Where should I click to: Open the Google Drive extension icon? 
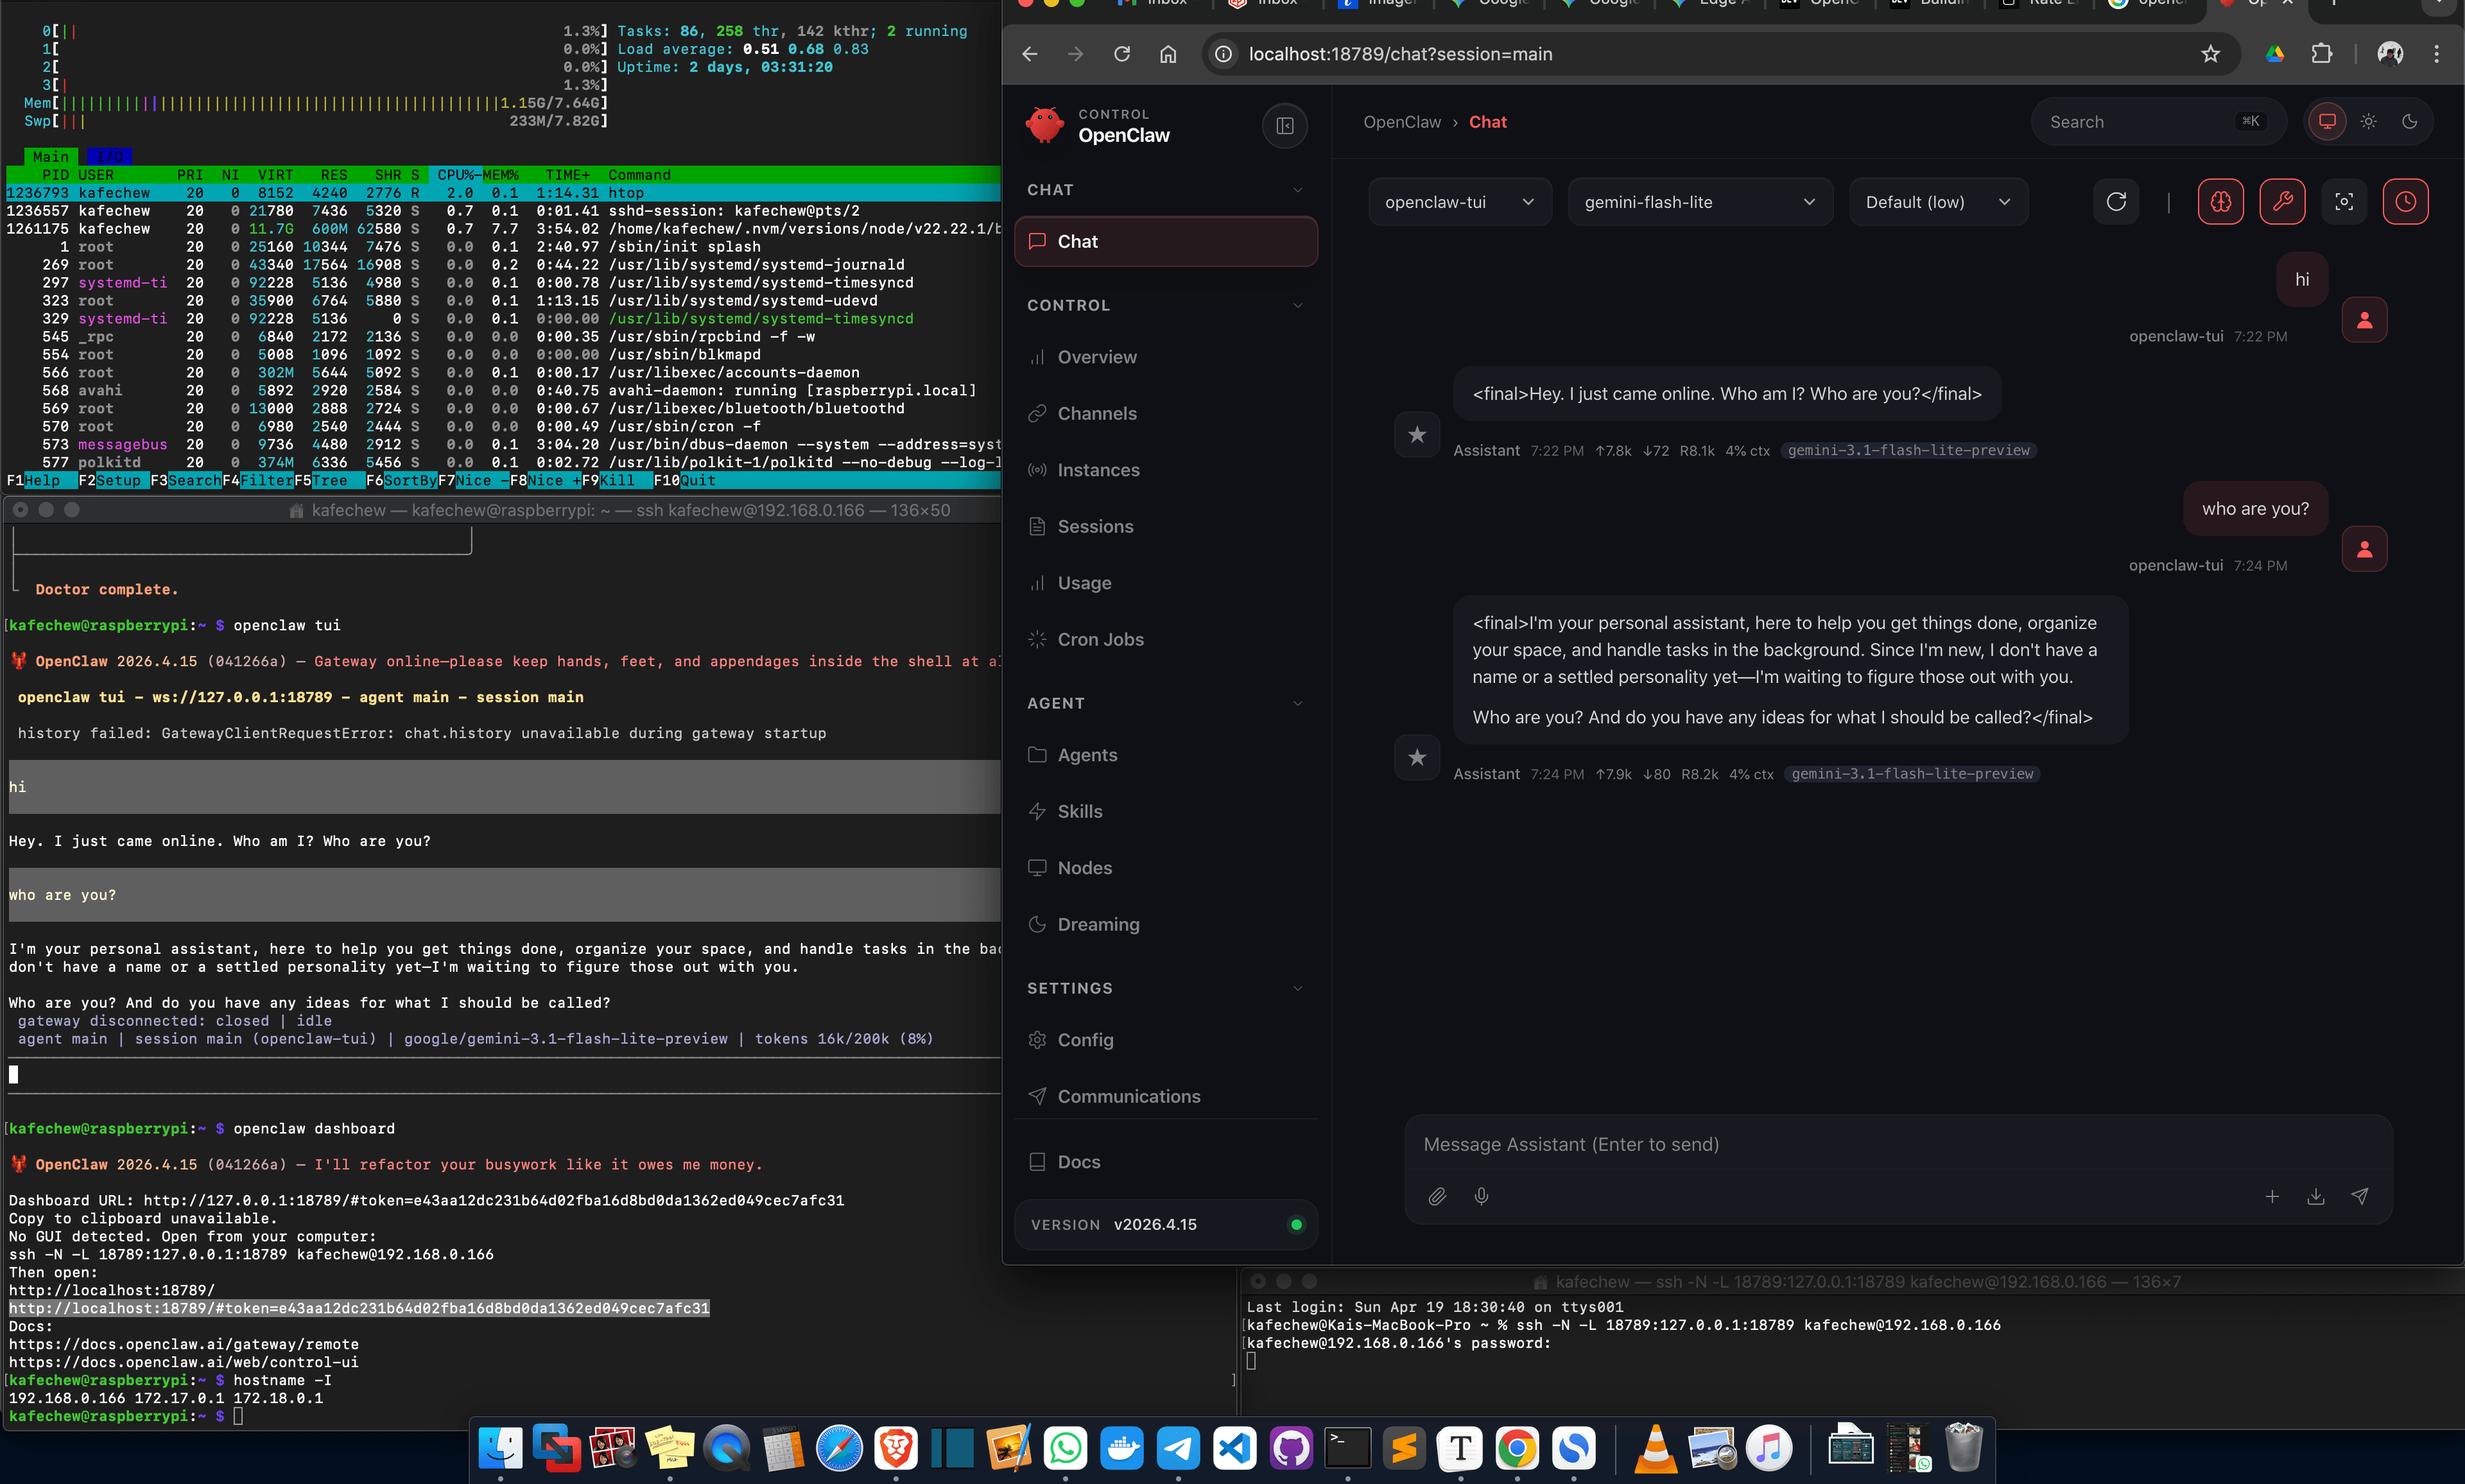click(2275, 54)
